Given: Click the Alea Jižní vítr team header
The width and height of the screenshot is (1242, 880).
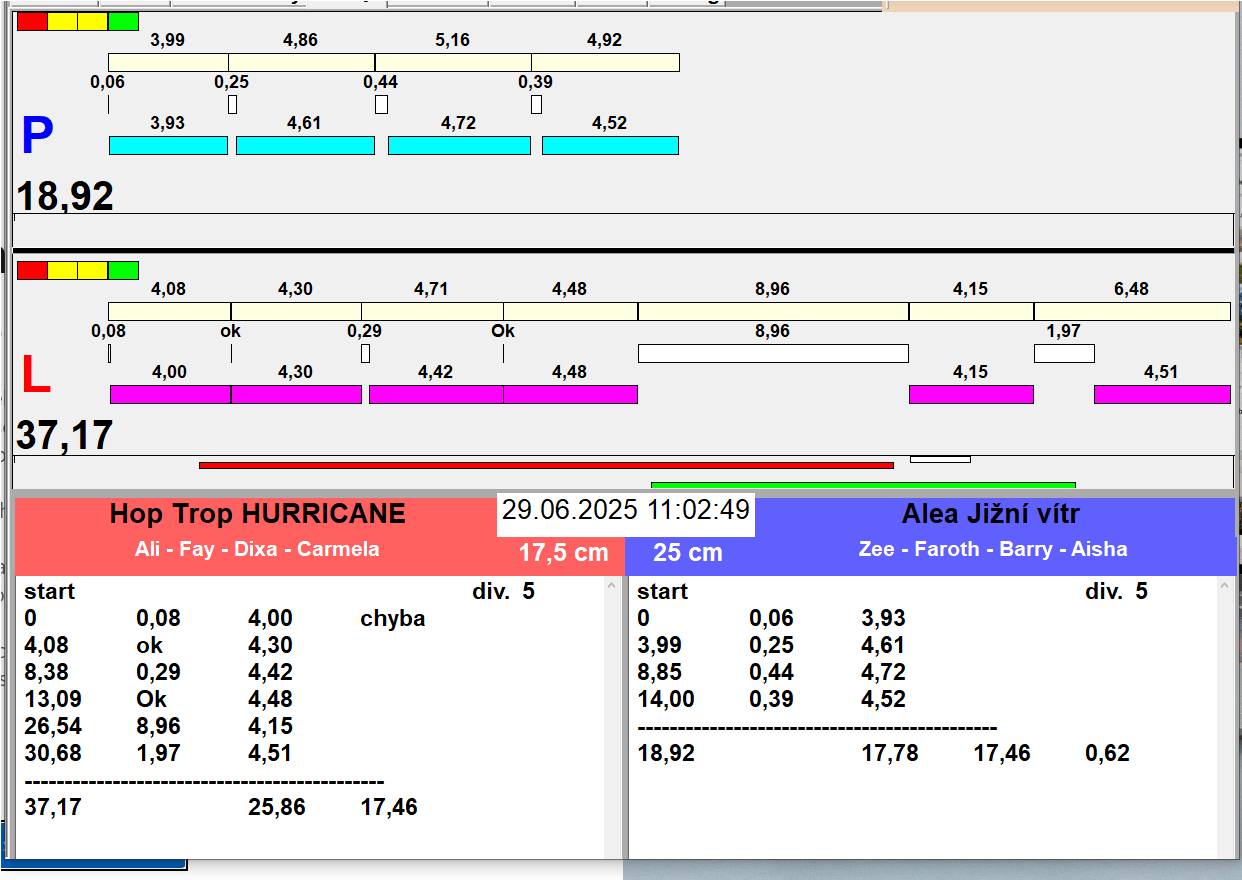Looking at the screenshot, I should (x=990, y=514).
